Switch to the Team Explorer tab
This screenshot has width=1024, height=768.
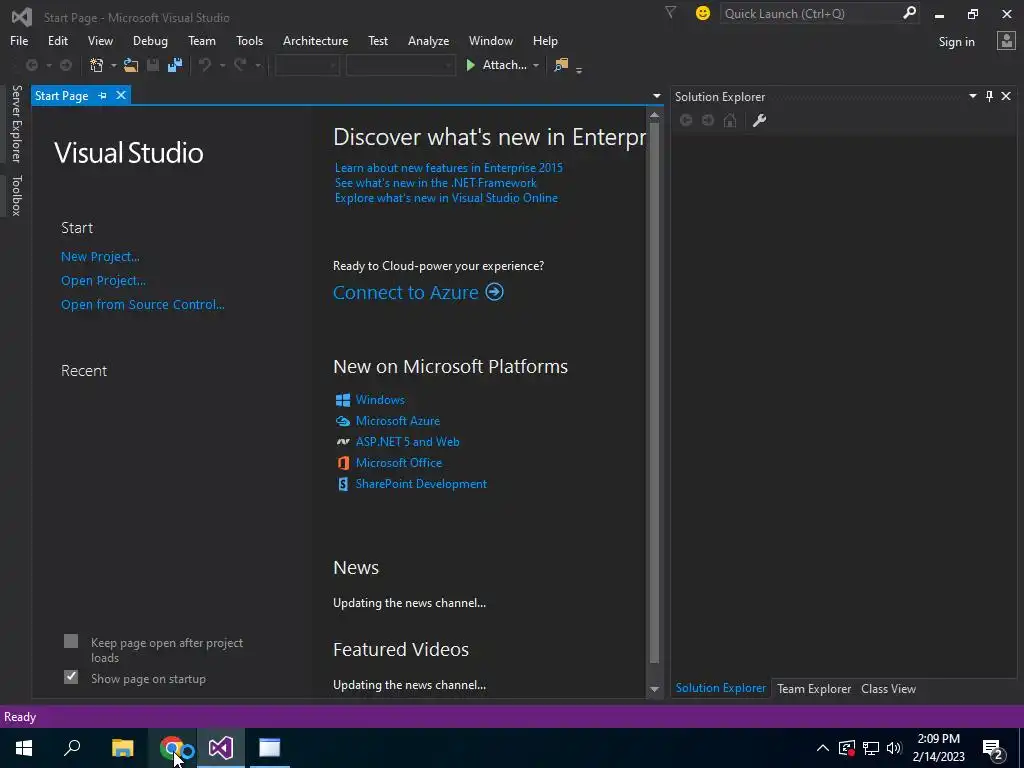(814, 688)
